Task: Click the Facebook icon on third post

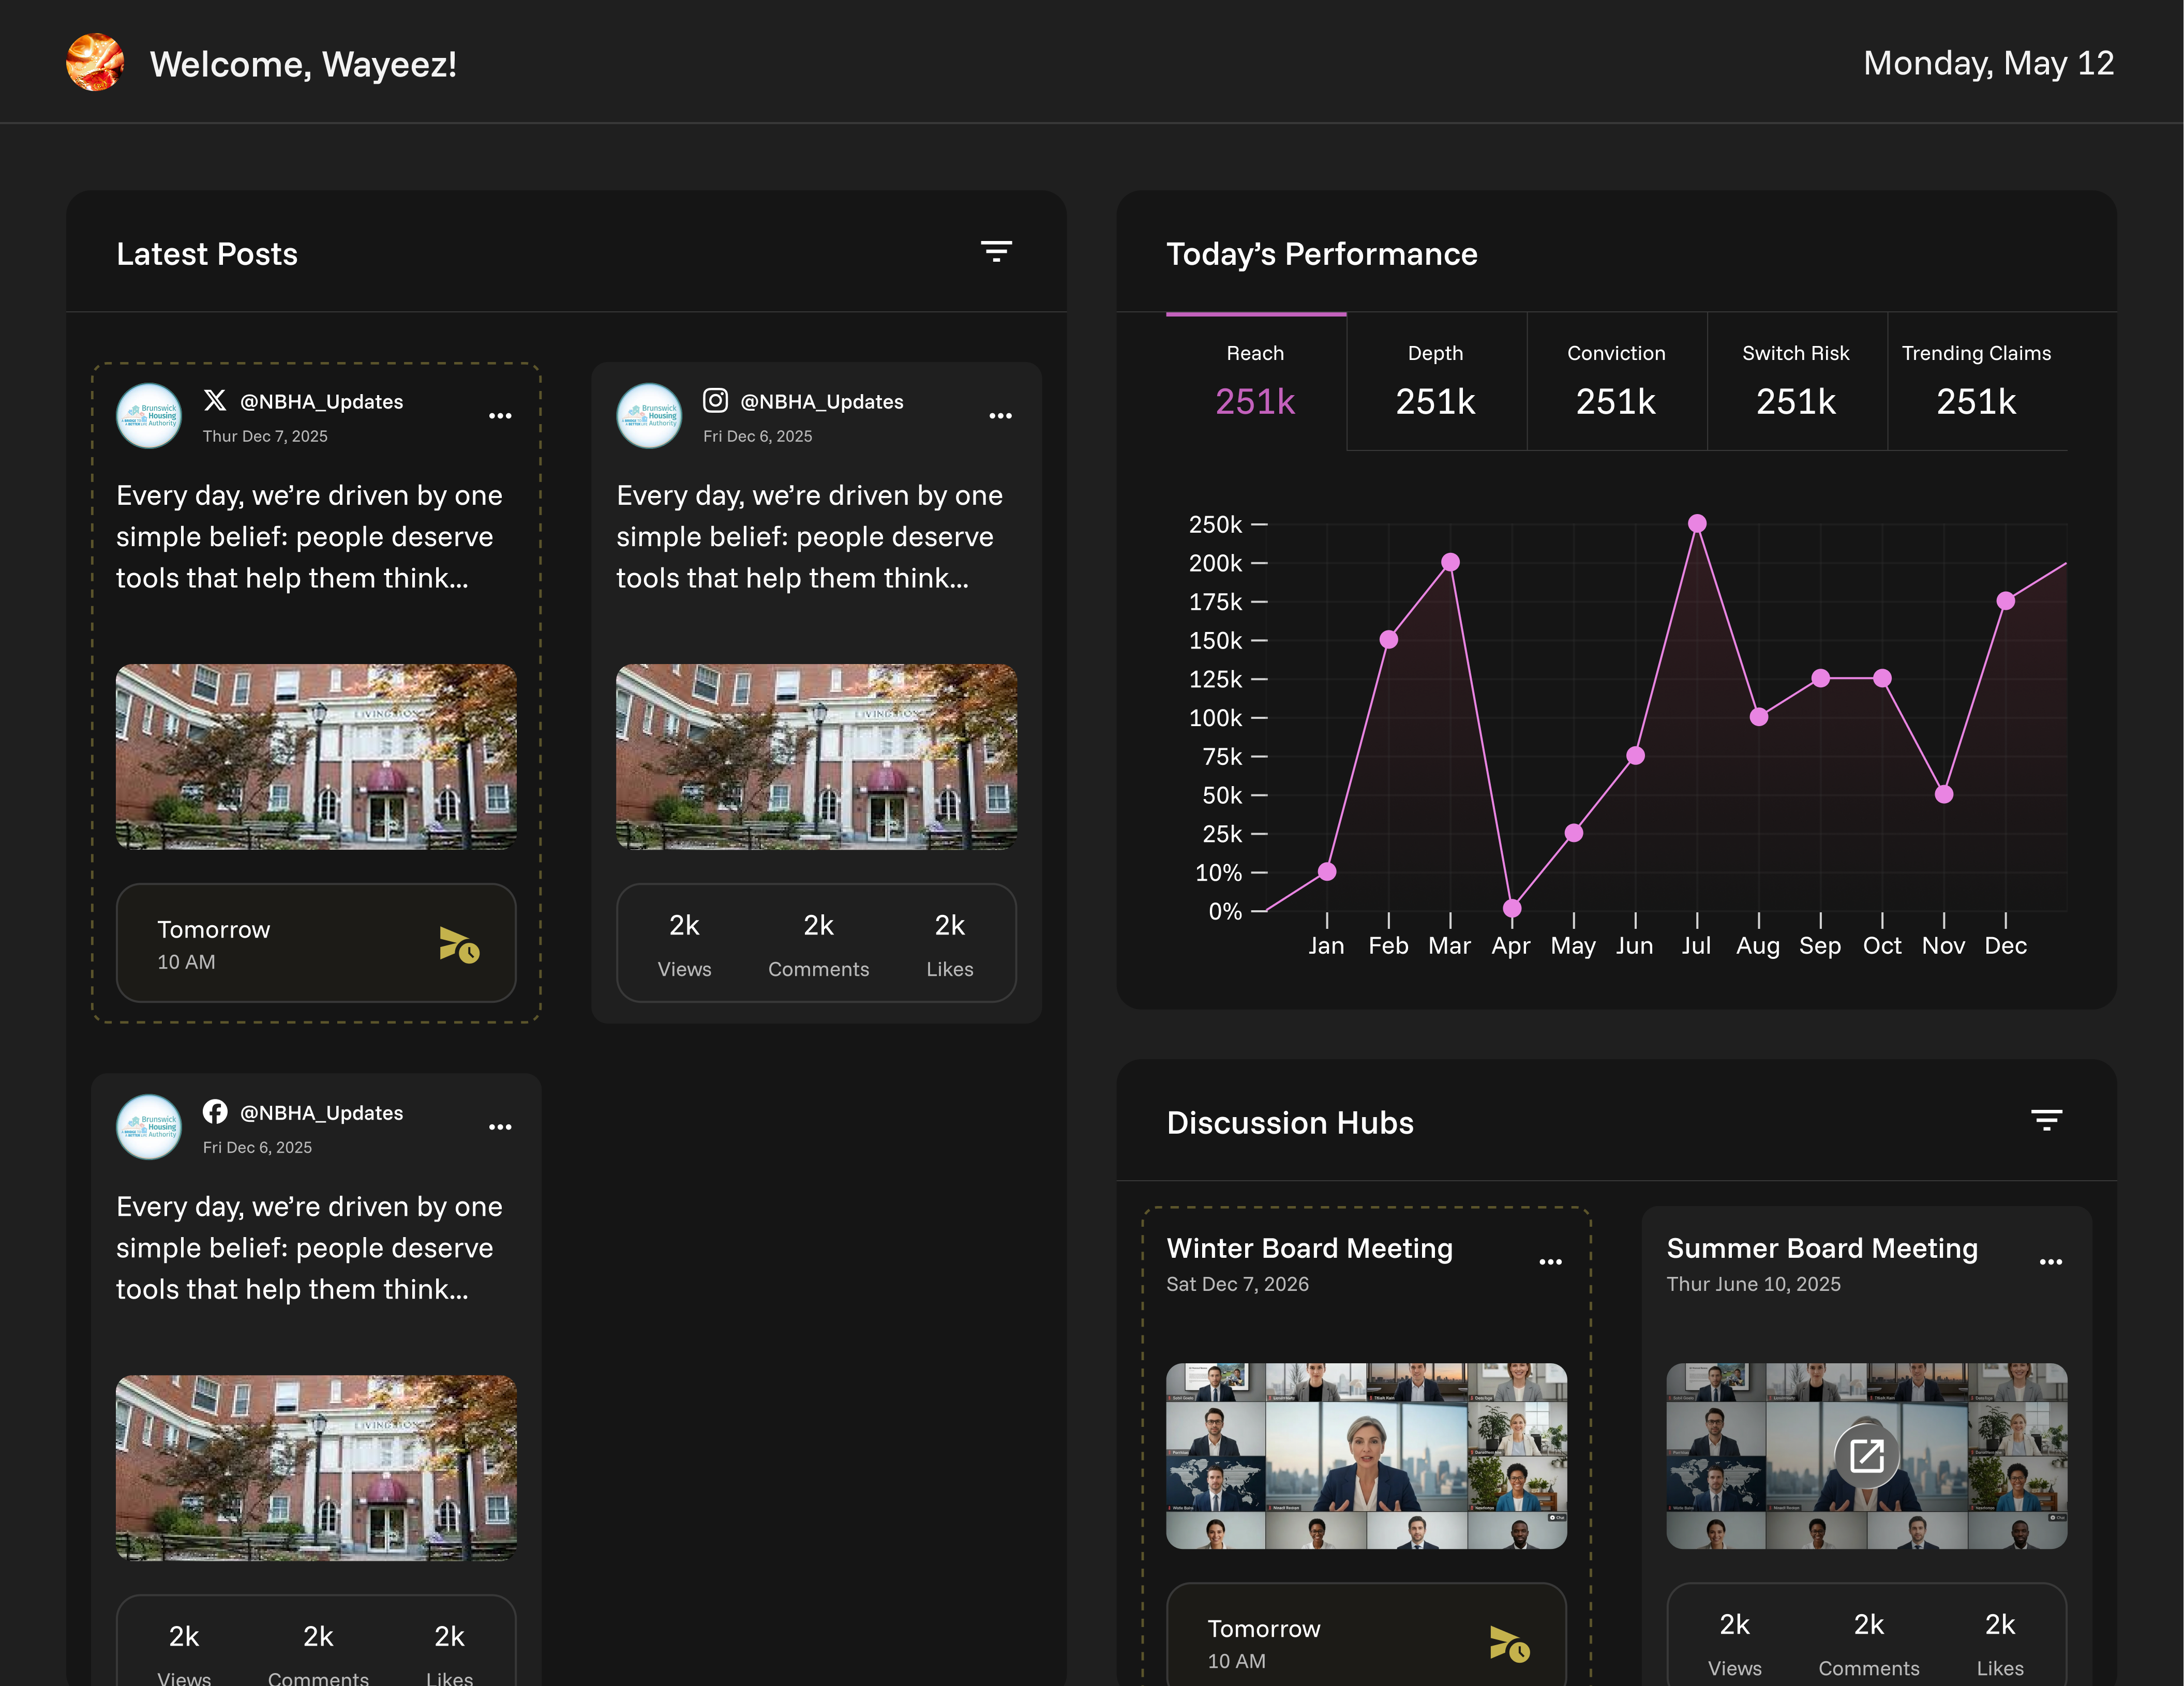Action: pos(215,1112)
